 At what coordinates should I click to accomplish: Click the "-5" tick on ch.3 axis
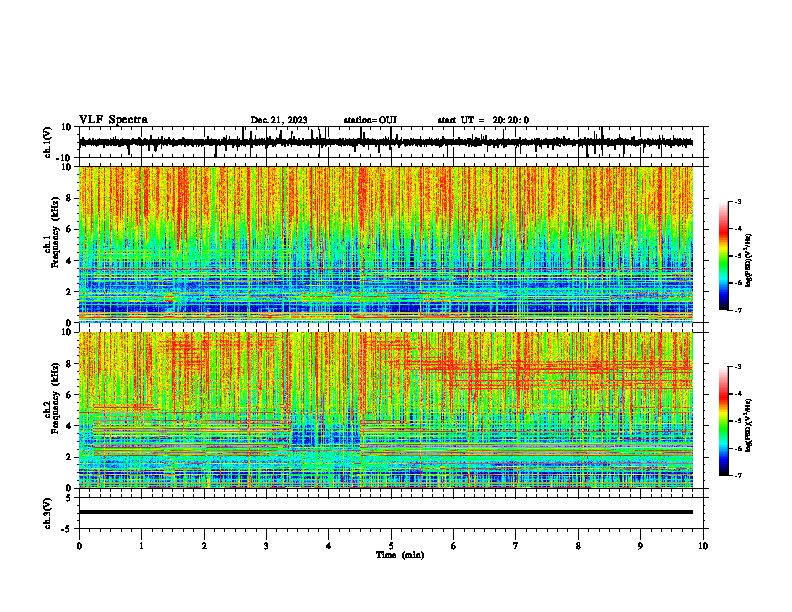67,529
